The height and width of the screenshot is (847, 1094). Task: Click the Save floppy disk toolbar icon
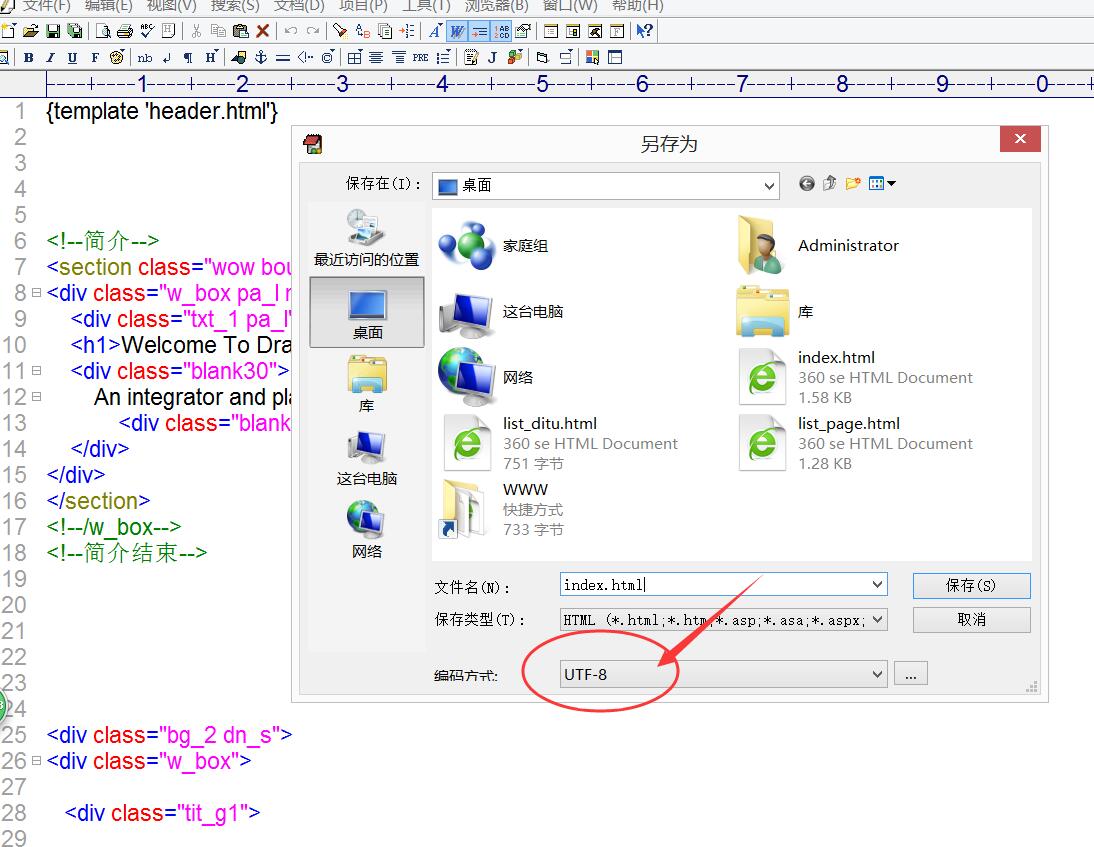coord(53,31)
